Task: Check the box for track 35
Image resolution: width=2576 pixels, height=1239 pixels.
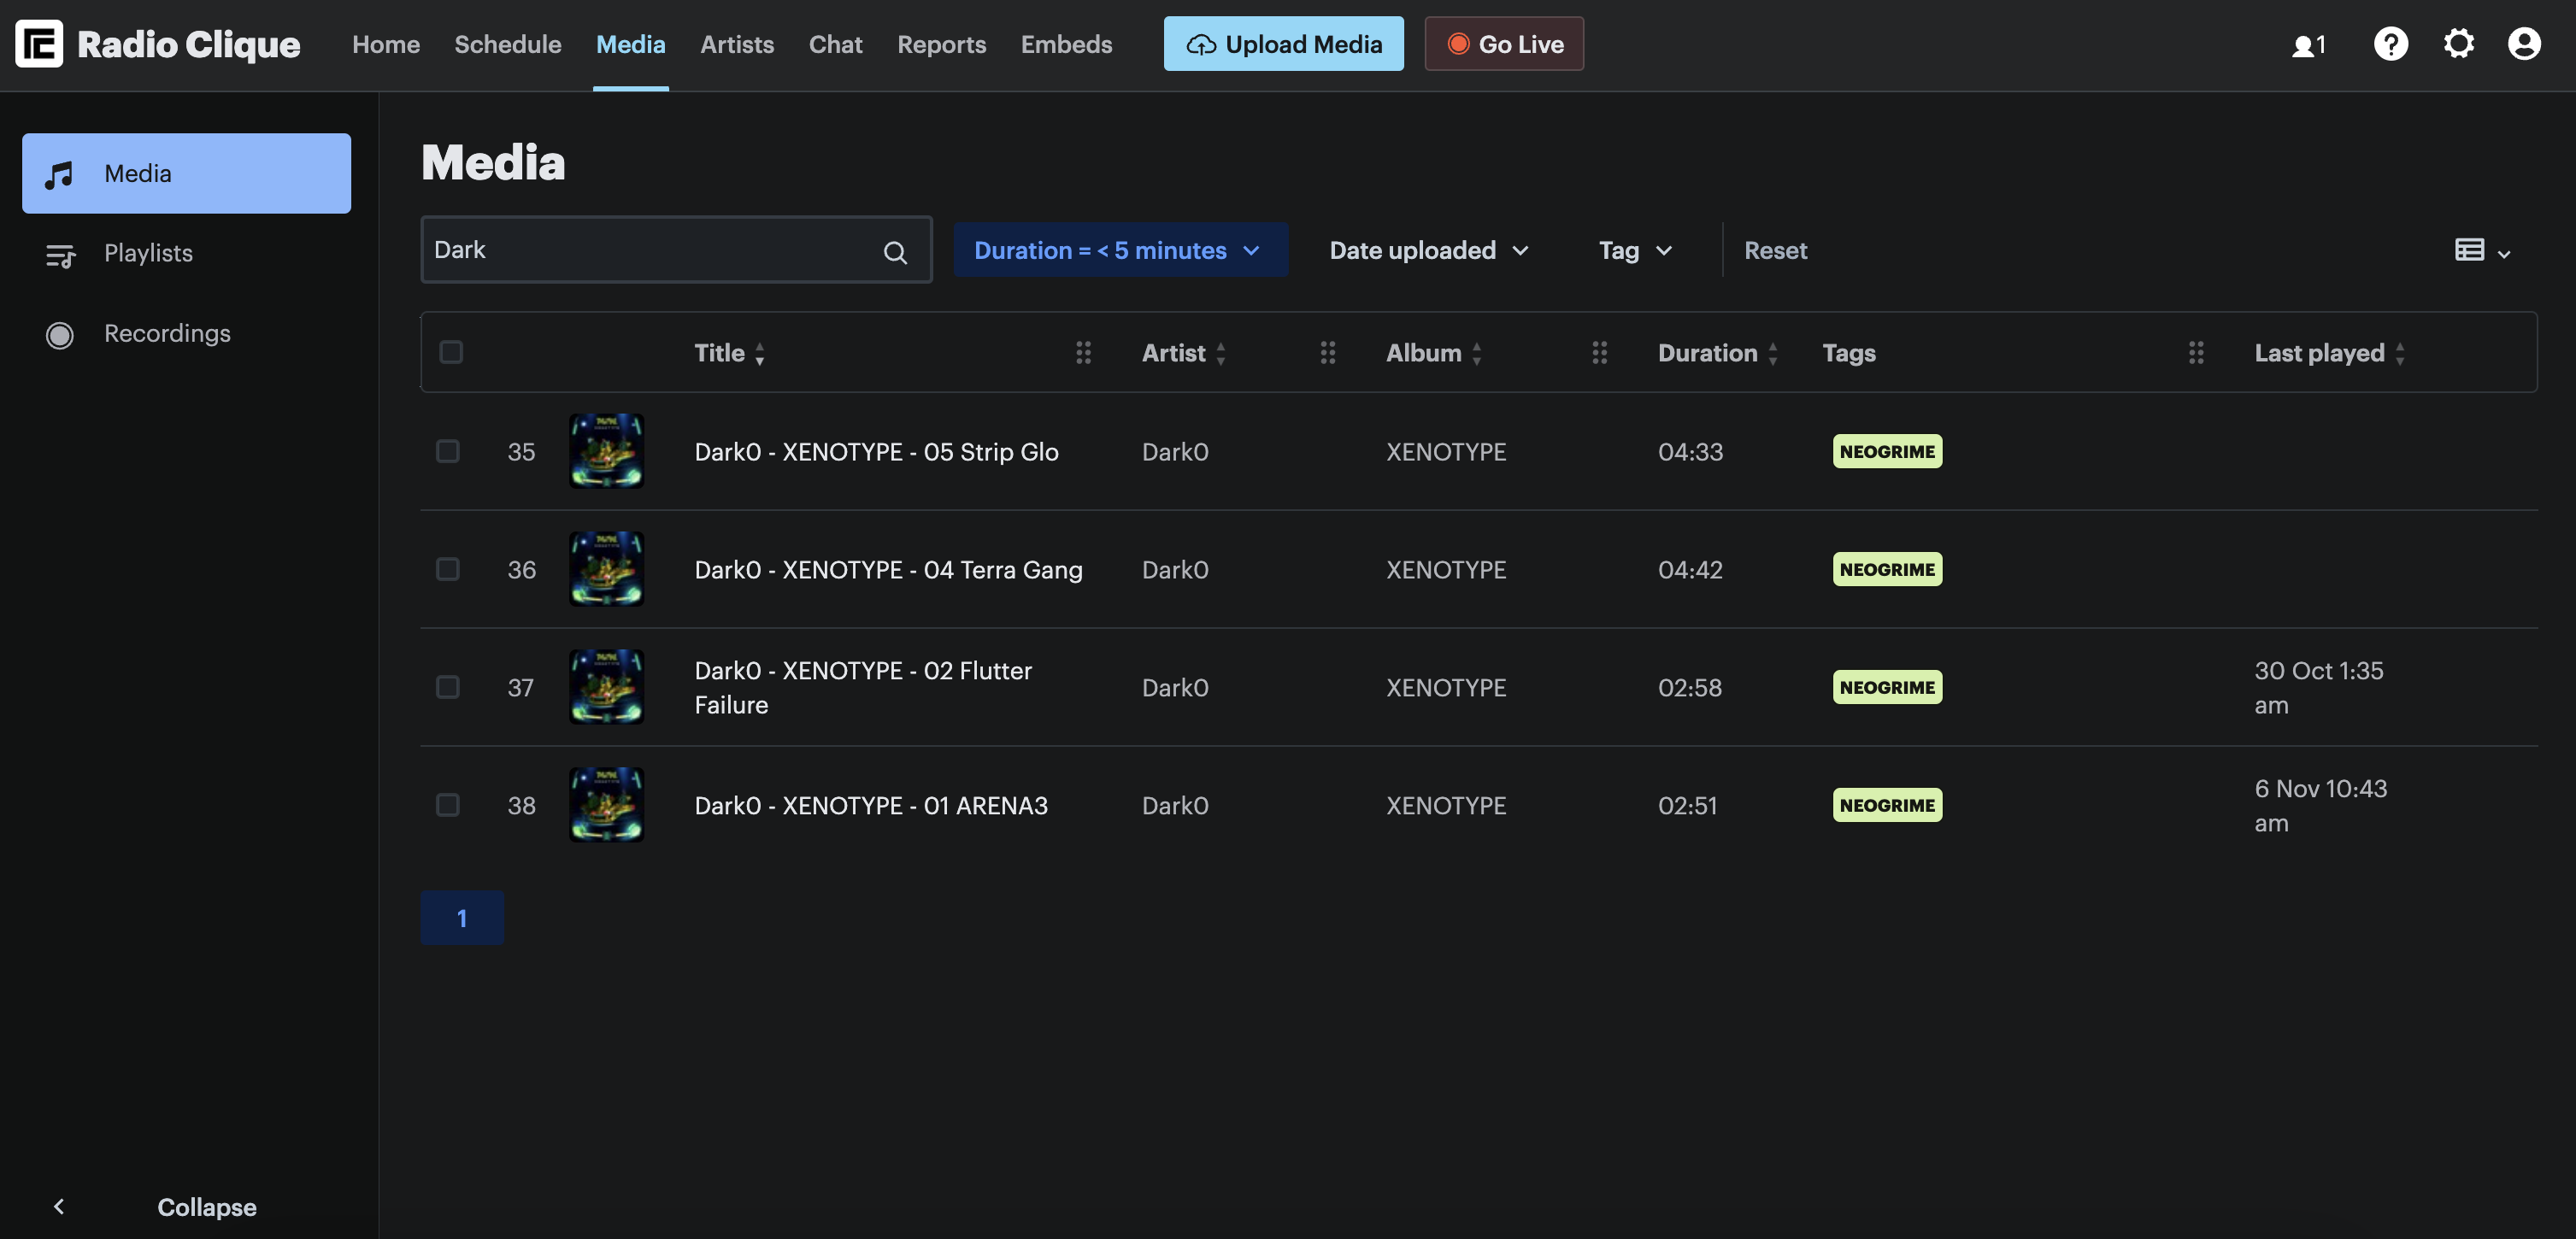Action: [x=448, y=451]
